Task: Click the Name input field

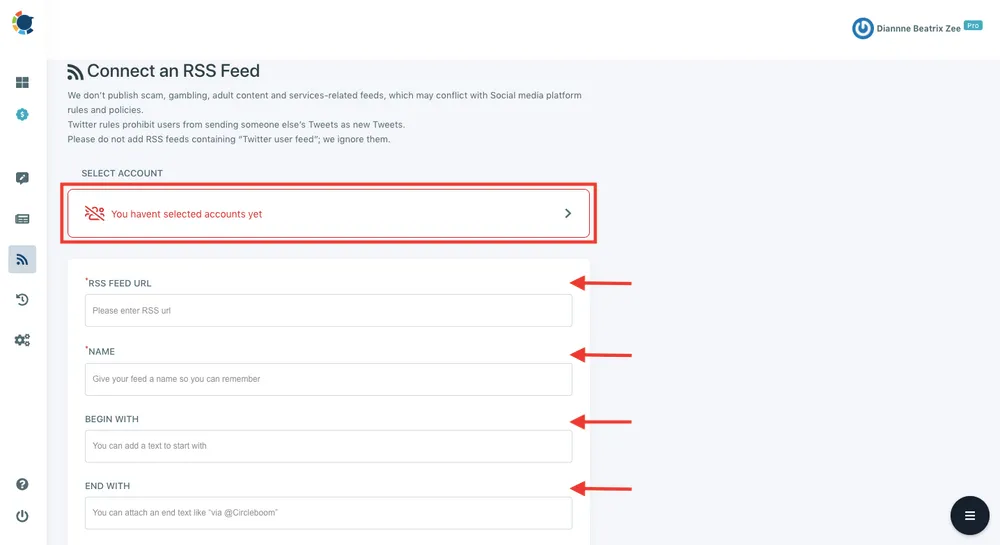Action: click(328, 379)
